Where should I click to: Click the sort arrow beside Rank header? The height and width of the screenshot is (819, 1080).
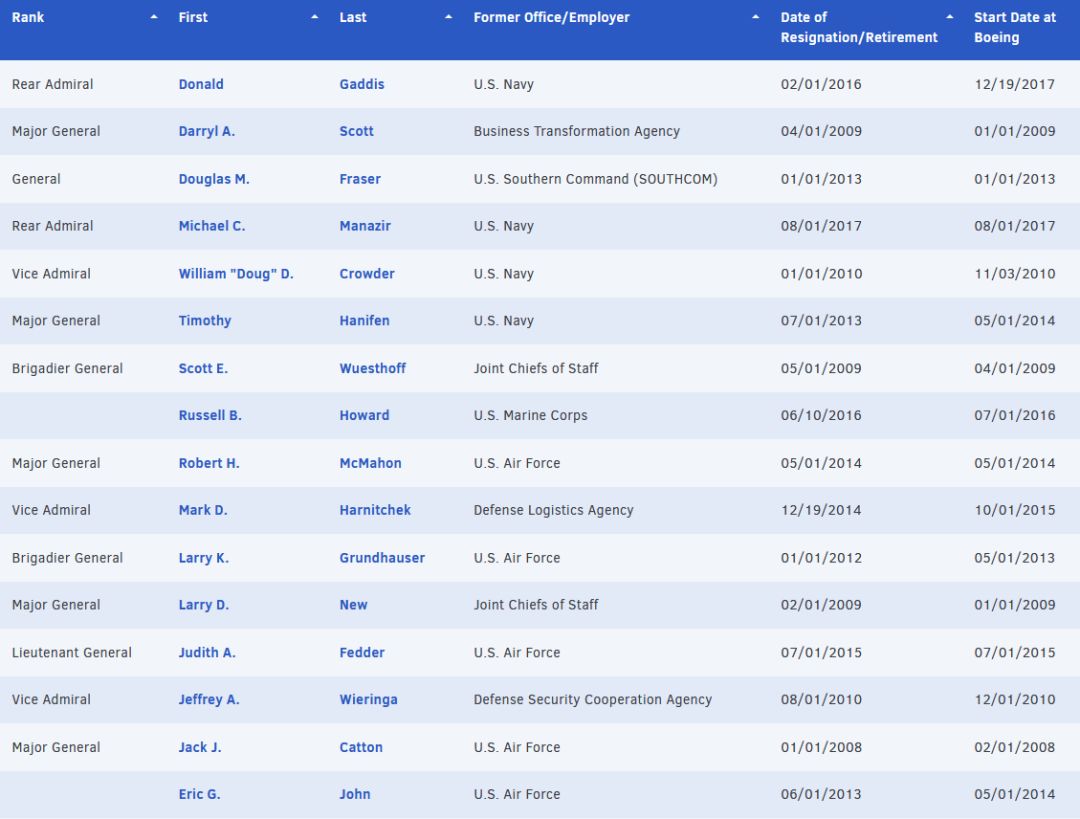tap(153, 18)
